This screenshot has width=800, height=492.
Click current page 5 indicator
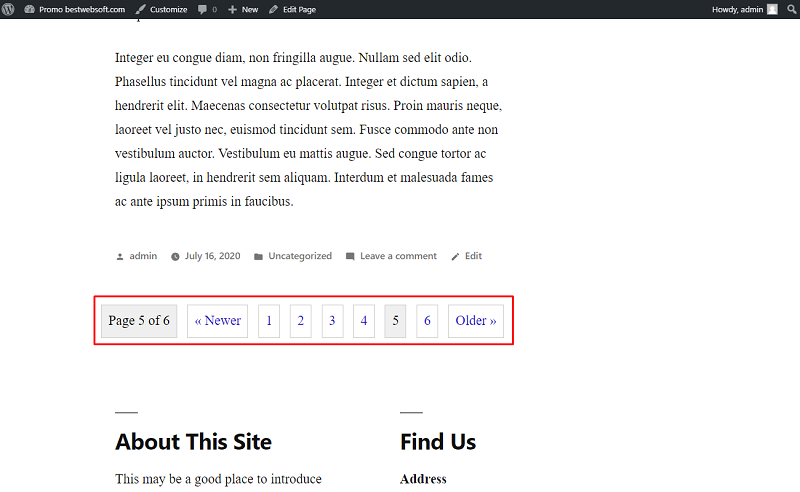pyautogui.click(x=395, y=321)
